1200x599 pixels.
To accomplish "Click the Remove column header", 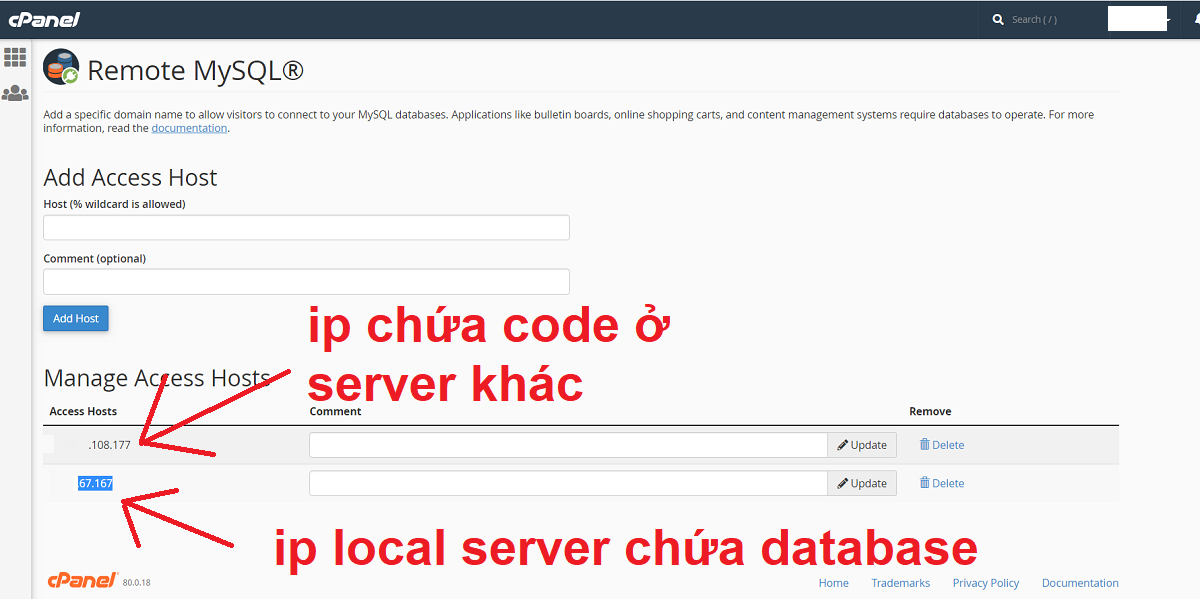I will pos(930,411).
